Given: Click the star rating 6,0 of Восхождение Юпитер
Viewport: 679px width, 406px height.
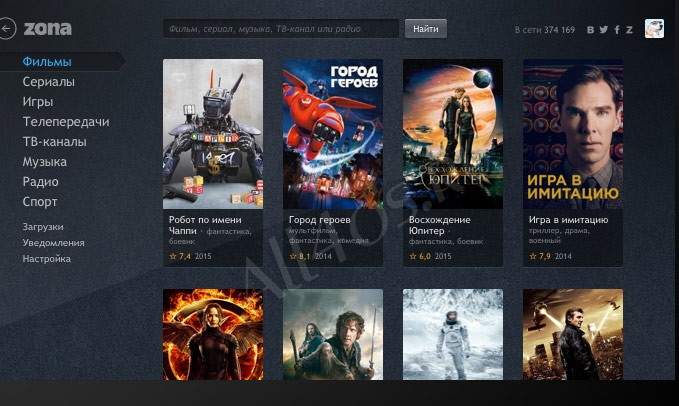Looking at the screenshot, I should pyautogui.click(x=420, y=256).
